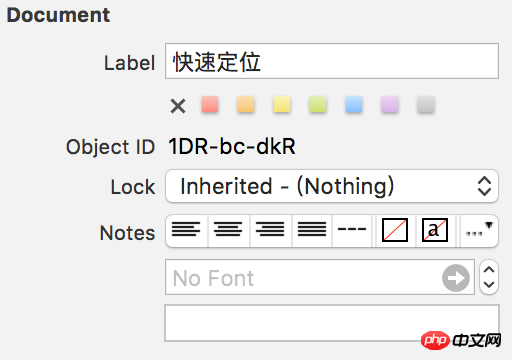Click the X to clear label color

[x=178, y=106]
